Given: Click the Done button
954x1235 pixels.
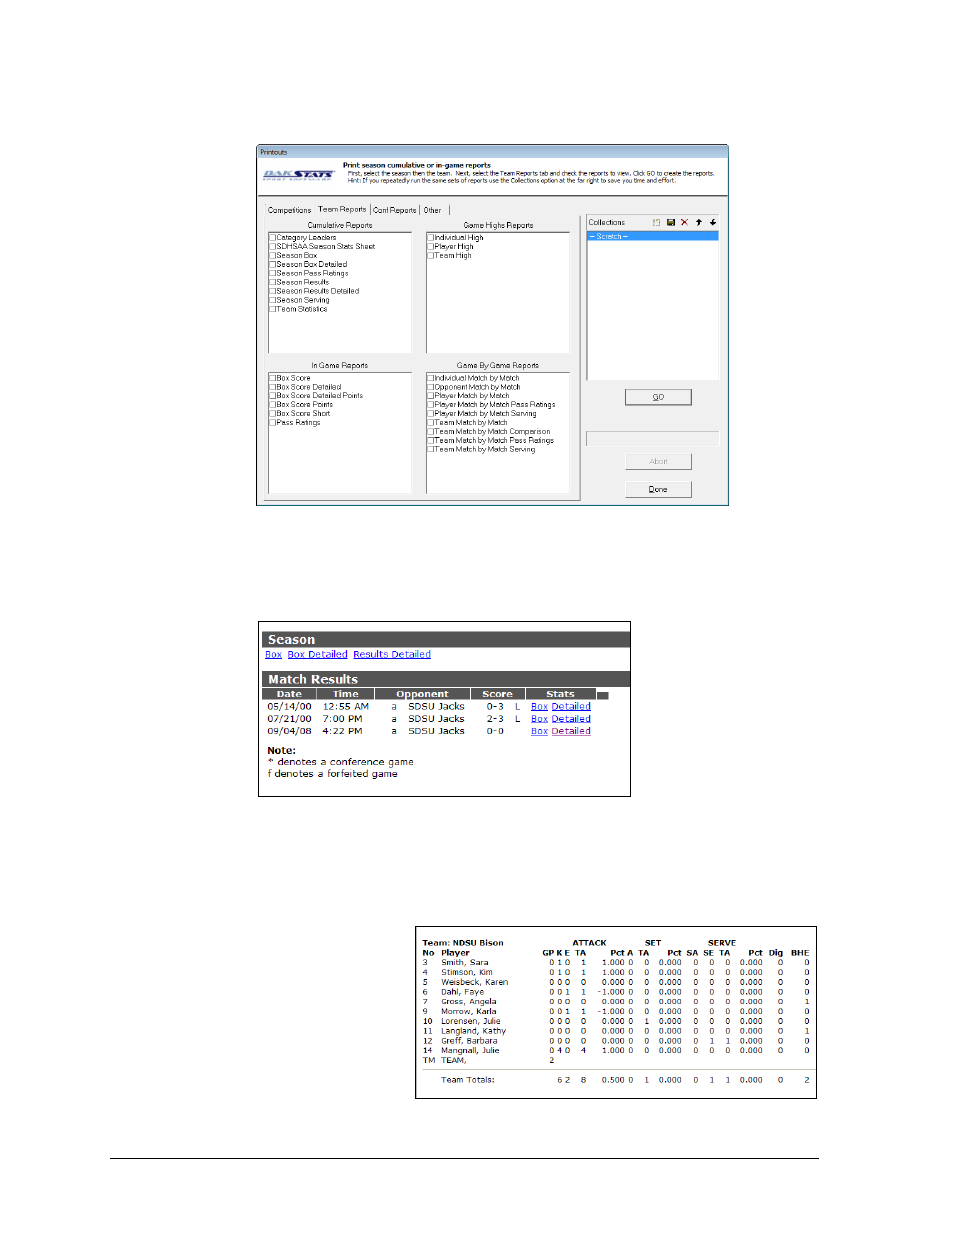Looking at the screenshot, I should tap(658, 489).
